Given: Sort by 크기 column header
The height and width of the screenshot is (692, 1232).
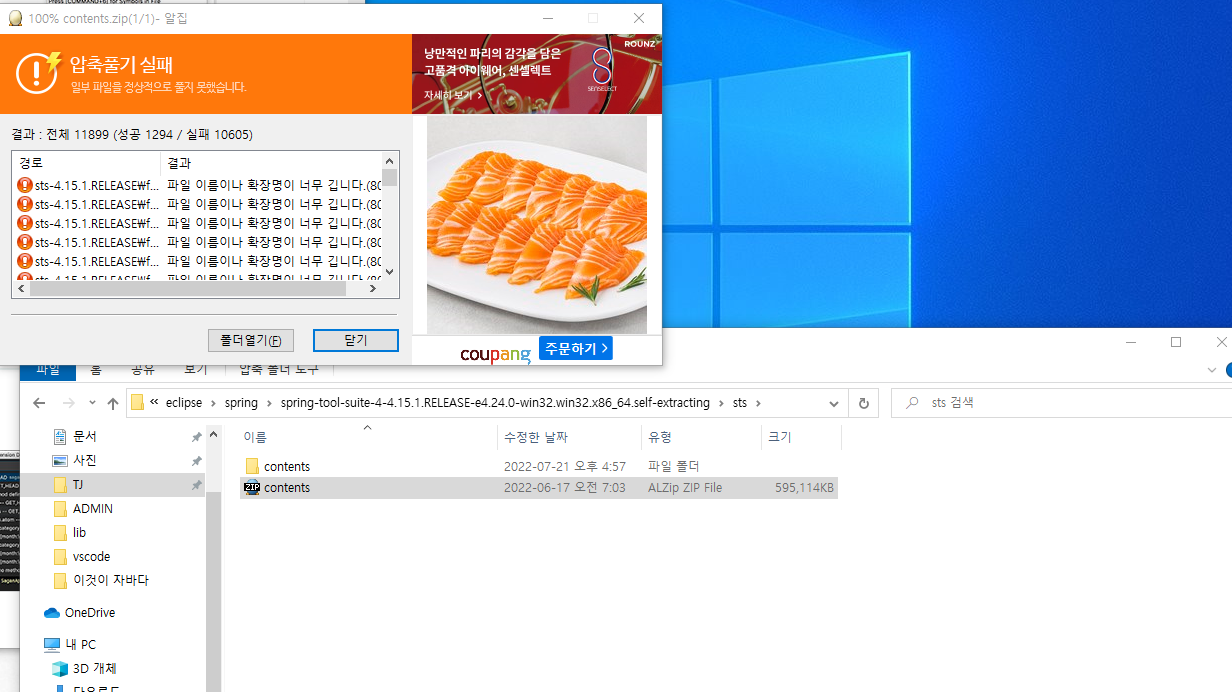Looking at the screenshot, I should coord(800,437).
